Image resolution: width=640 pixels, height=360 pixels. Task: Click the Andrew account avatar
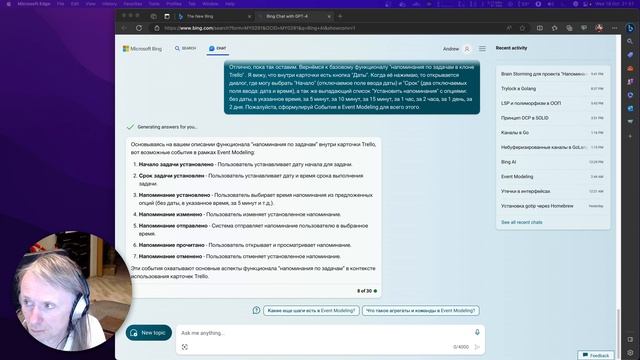(x=467, y=49)
